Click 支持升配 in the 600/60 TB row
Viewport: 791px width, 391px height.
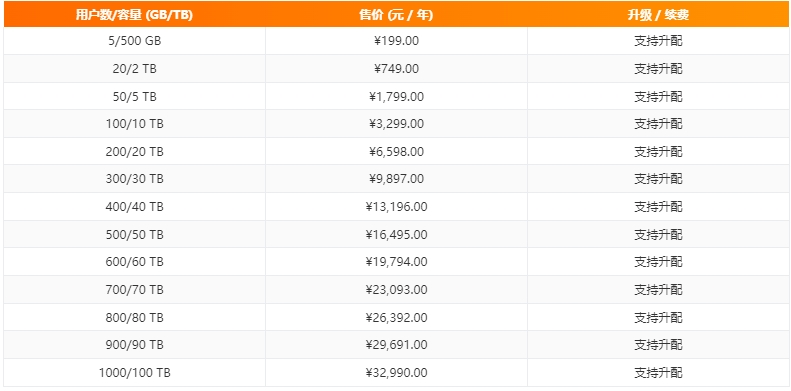tap(658, 262)
